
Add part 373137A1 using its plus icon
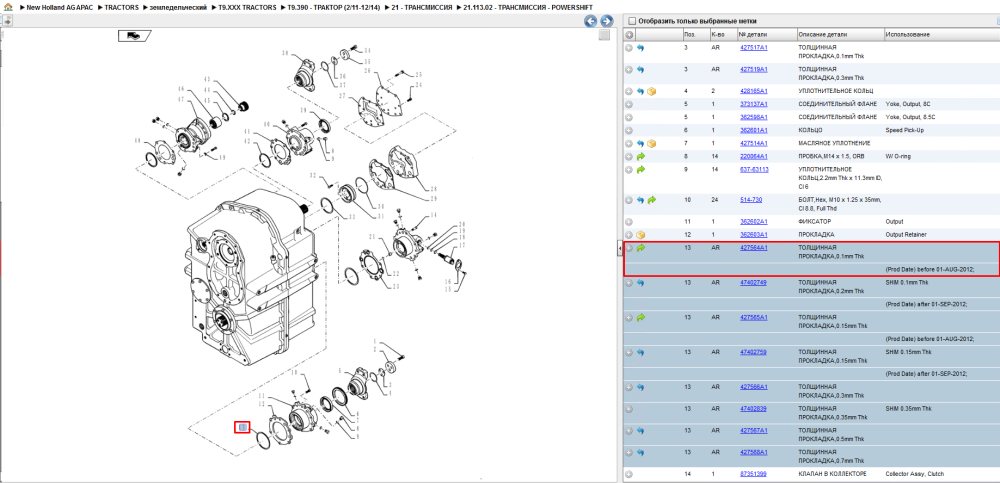tap(629, 104)
